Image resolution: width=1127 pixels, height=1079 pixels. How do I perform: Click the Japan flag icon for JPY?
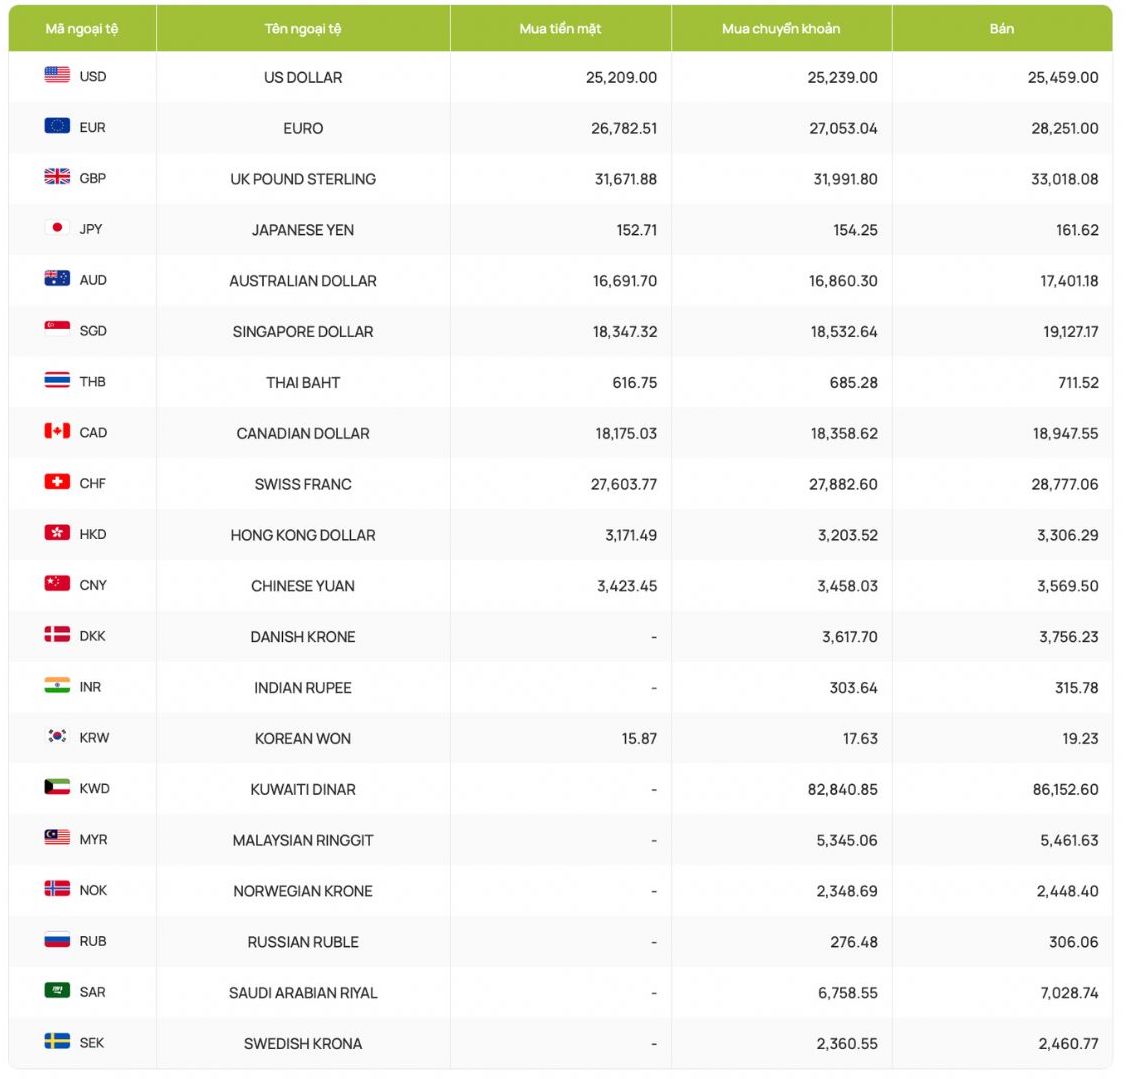pos(58,228)
